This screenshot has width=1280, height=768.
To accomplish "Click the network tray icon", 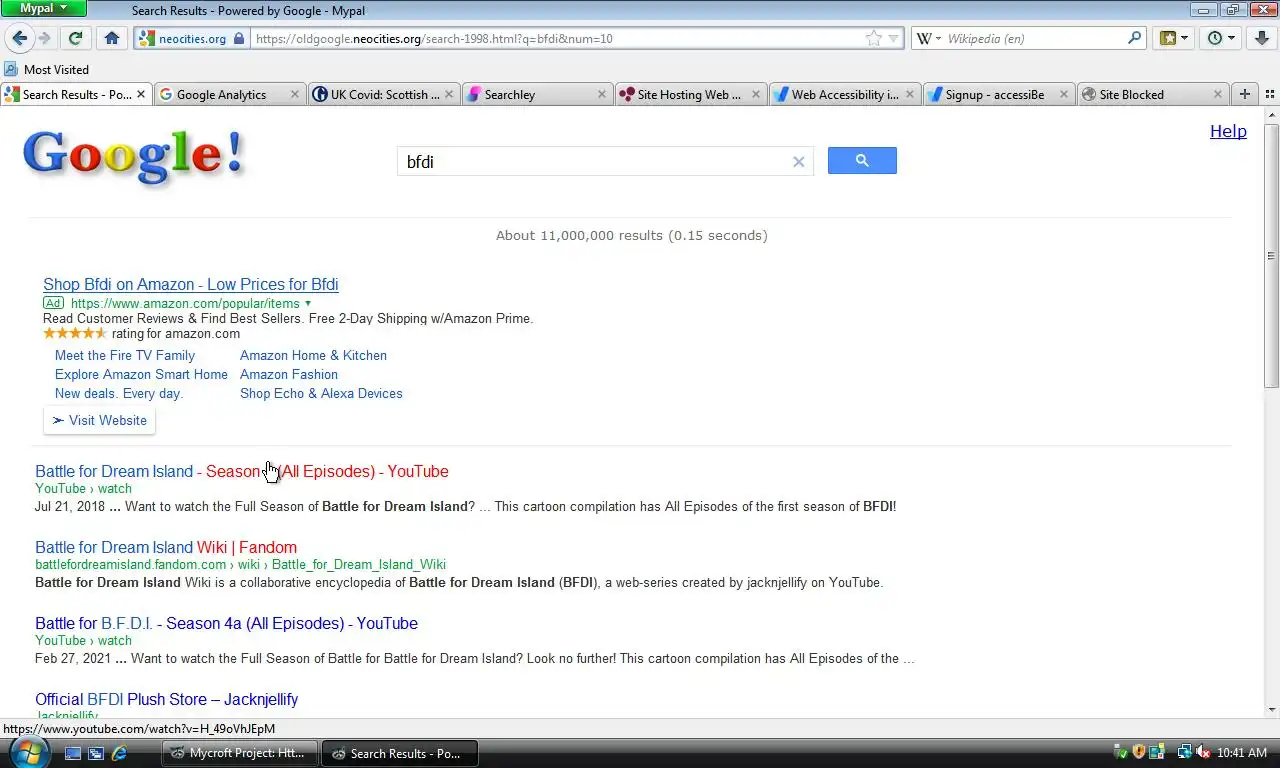I will (1184, 752).
